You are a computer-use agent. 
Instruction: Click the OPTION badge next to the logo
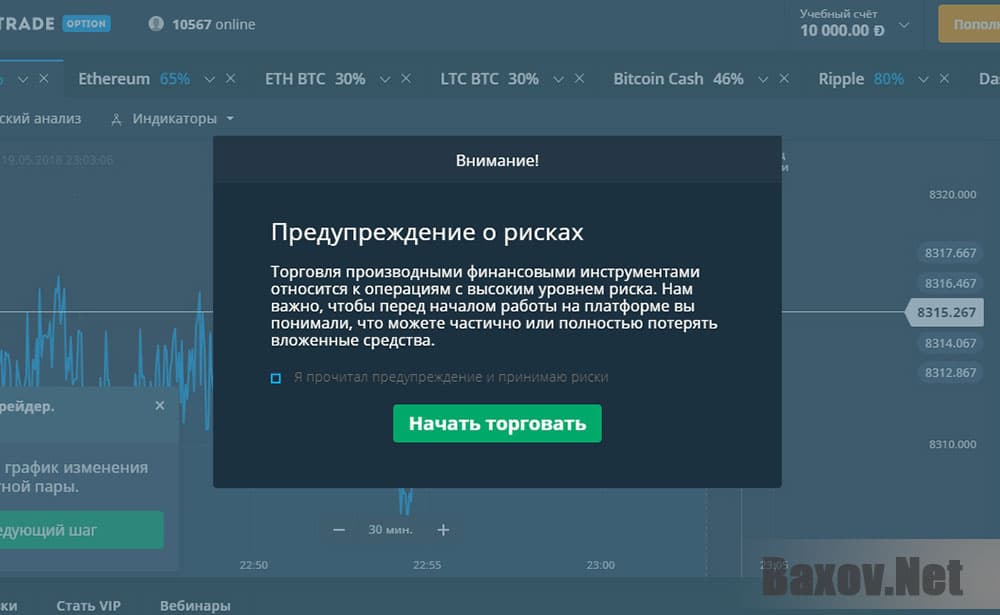point(86,23)
